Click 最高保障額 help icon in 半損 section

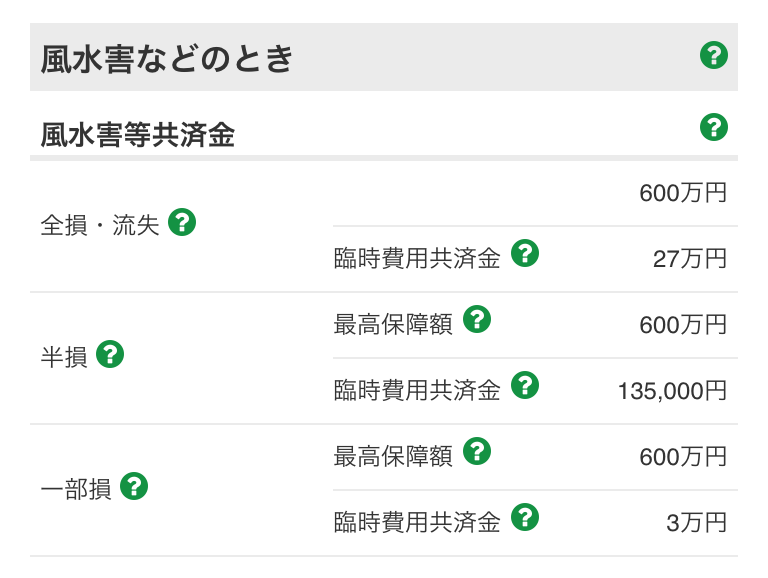pyautogui.click(x=477, y=320)
